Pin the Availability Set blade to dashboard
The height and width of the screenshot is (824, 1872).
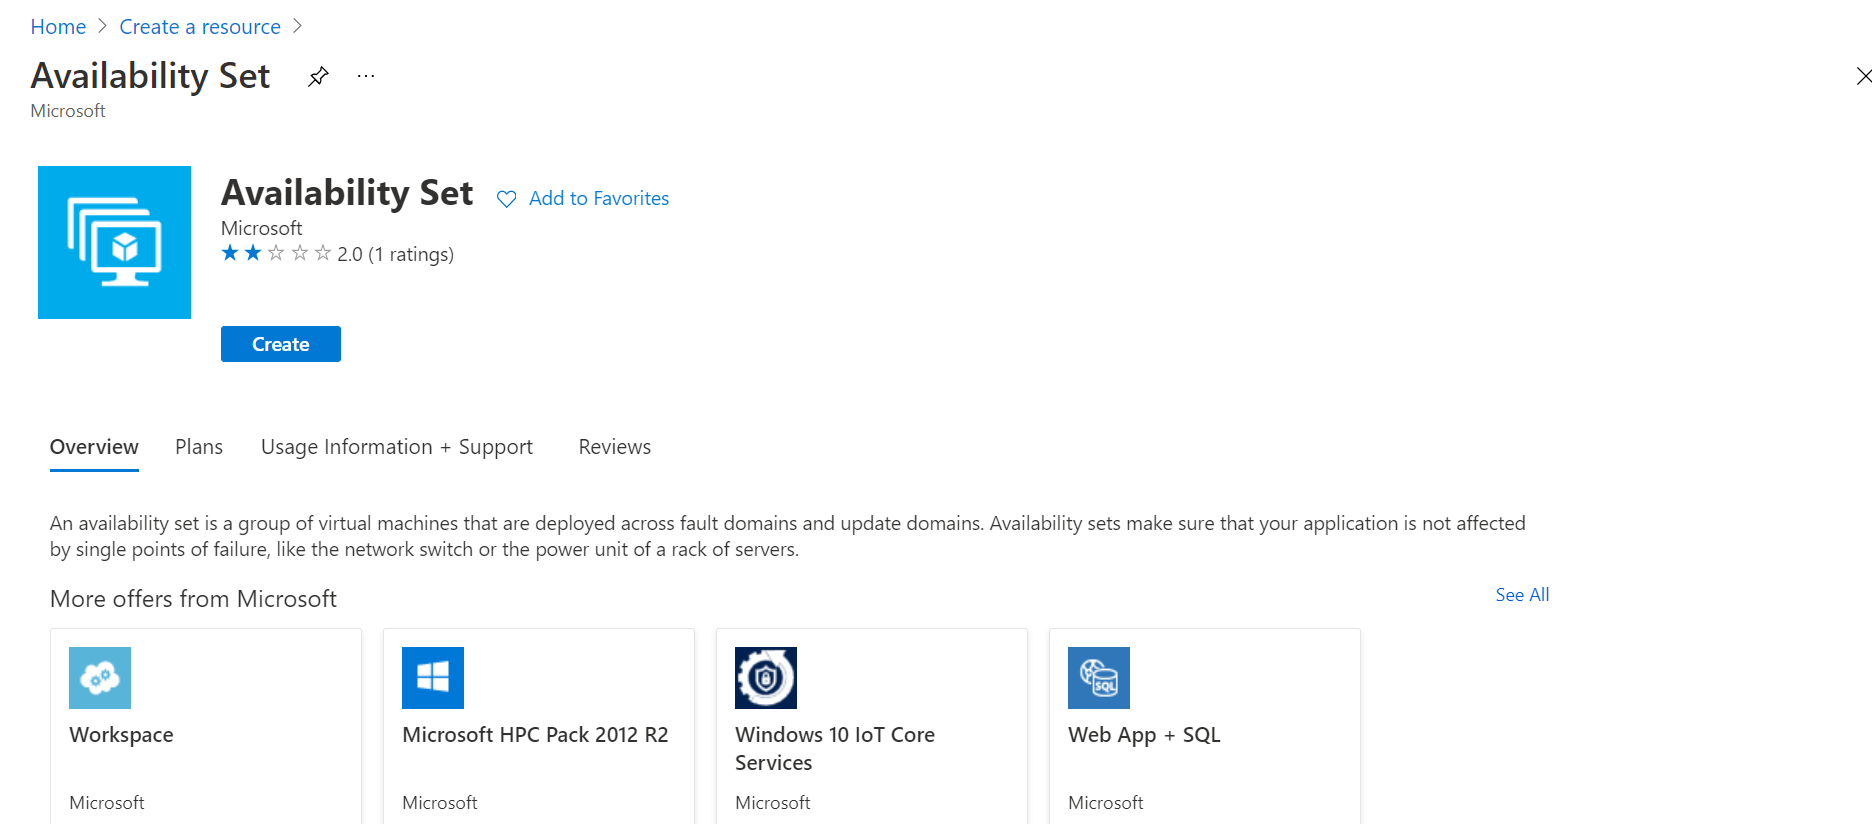point(318,76)
